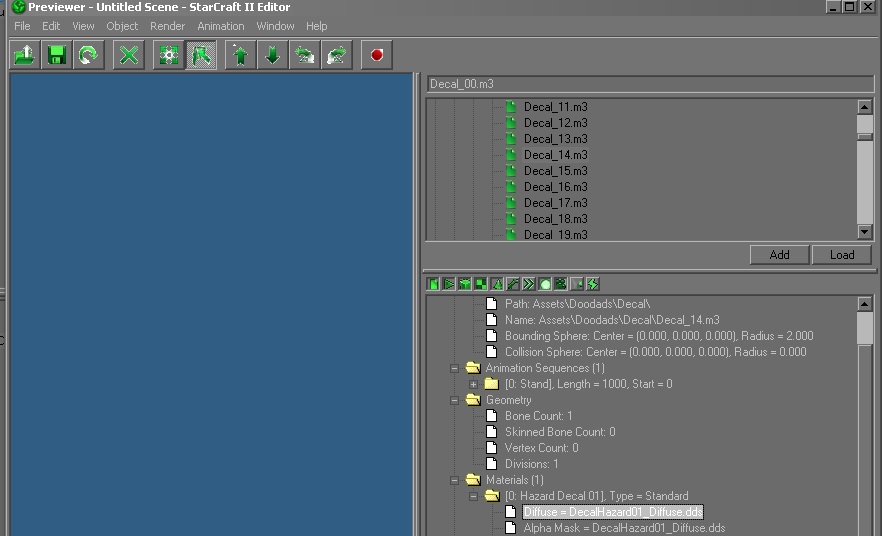Click the reload circular arrow icon
The image size is (882, 536).
pyautogui.click(x=88, y=55)
